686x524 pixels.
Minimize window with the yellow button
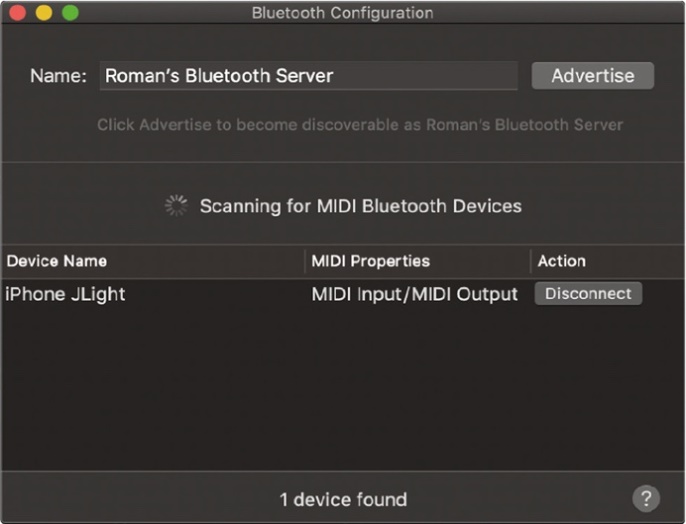44,13
